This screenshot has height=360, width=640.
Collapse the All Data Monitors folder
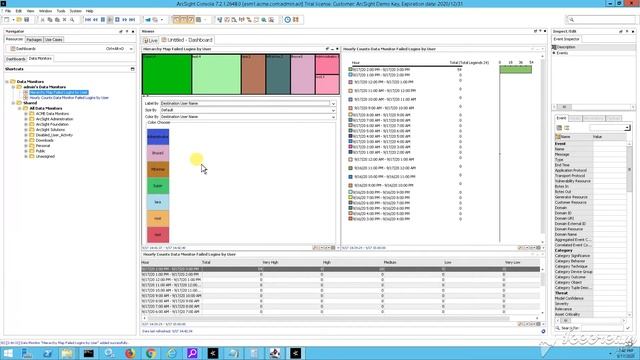tap(20, 109)
